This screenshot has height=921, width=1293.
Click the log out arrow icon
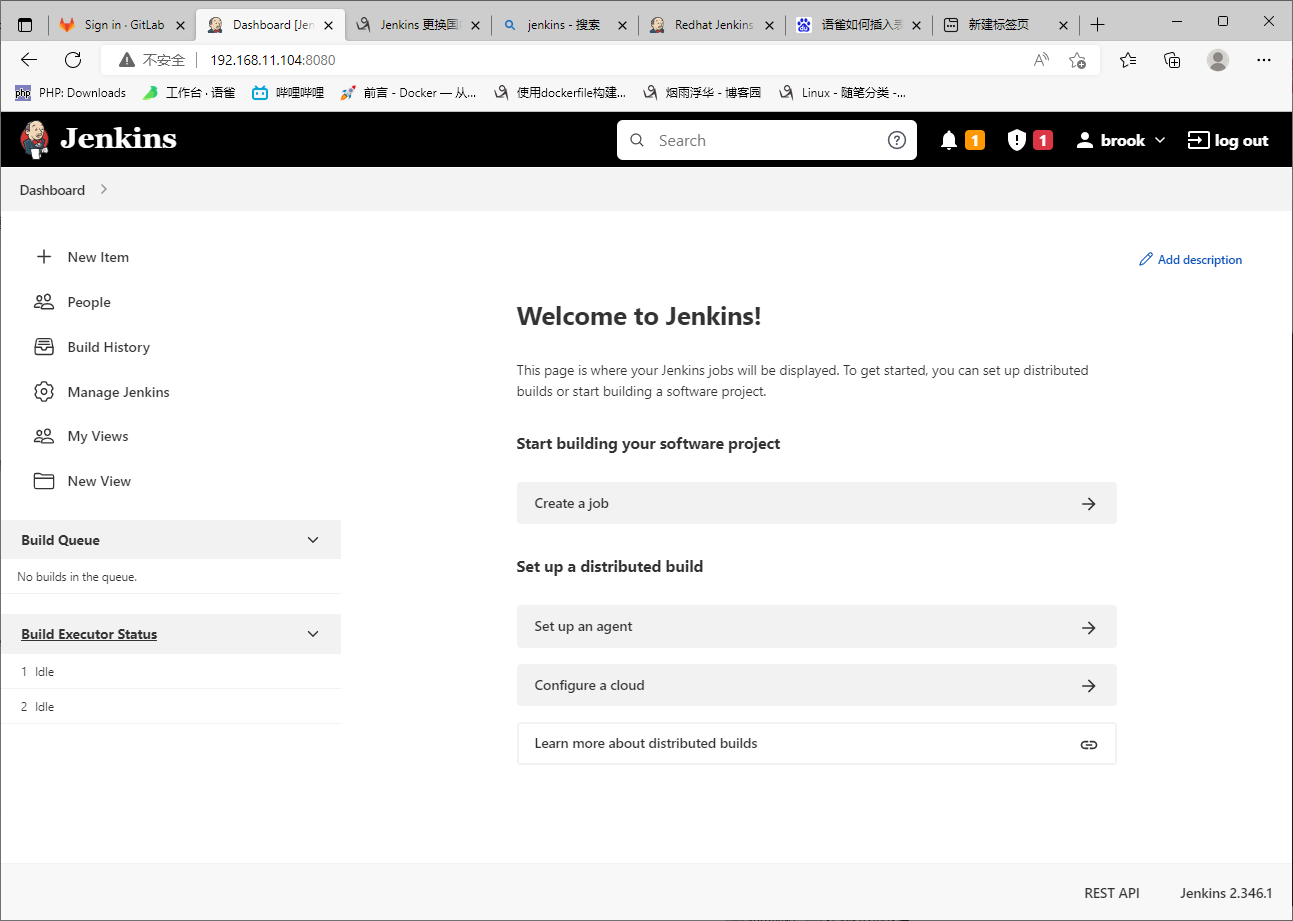click(1198, 140)
